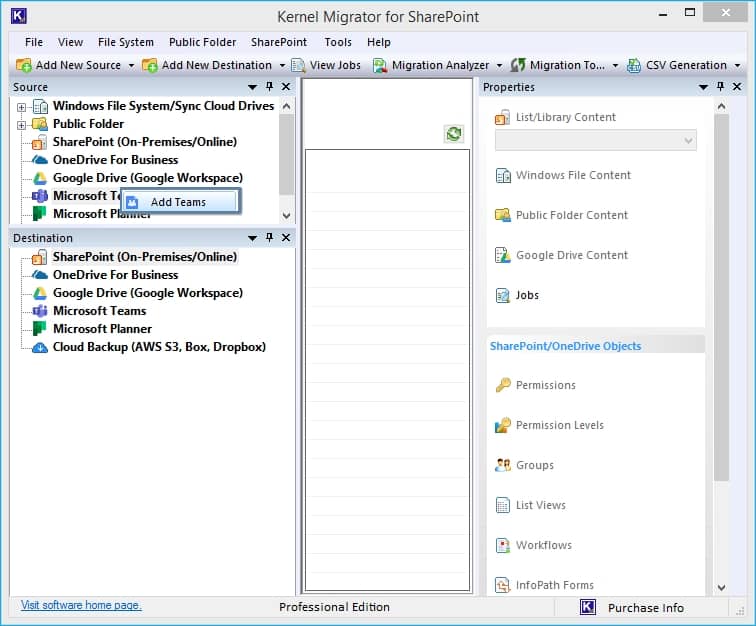This screenshot has width=756, height=626.
Task: Click the Add New Source icon
Action: click(24, 65)
